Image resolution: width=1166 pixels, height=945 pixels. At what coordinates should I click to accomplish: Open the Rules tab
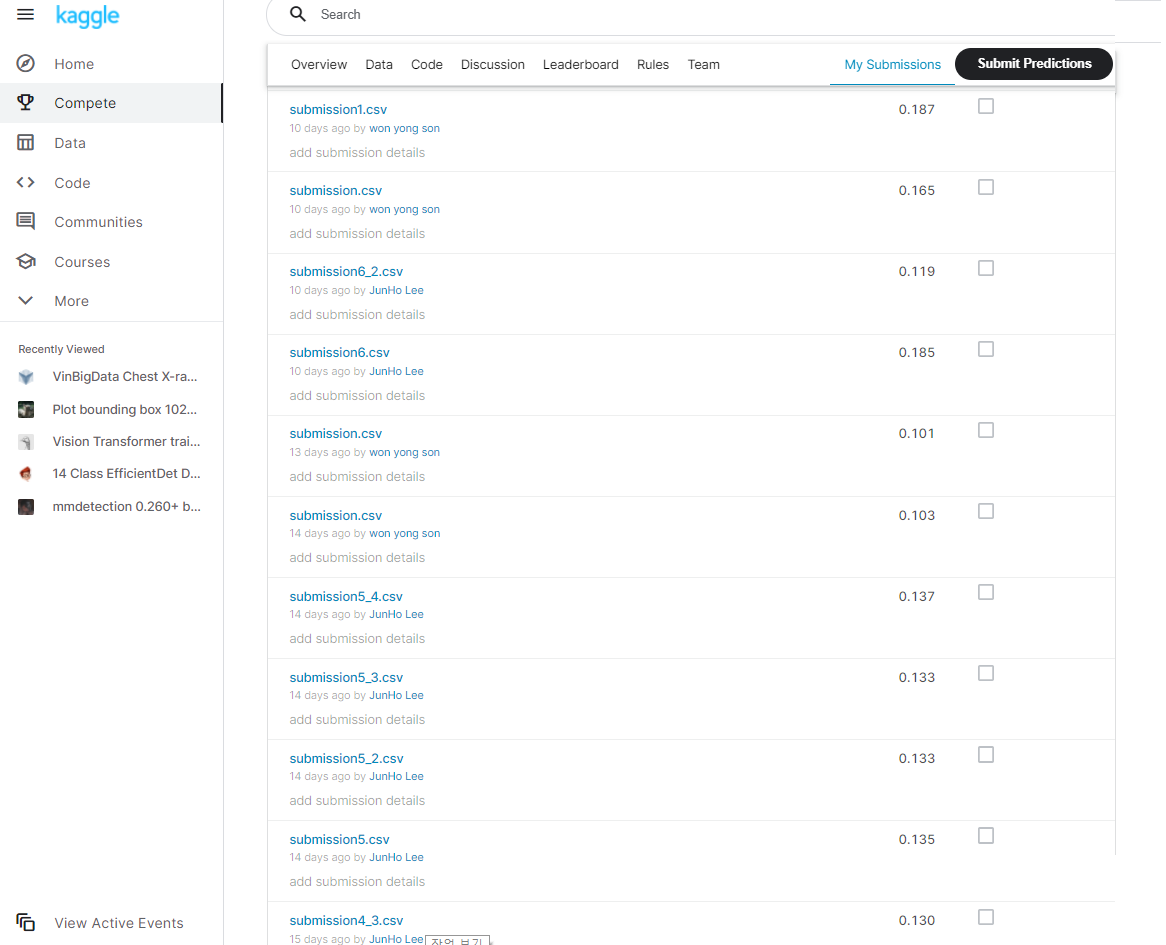[653, 64]
